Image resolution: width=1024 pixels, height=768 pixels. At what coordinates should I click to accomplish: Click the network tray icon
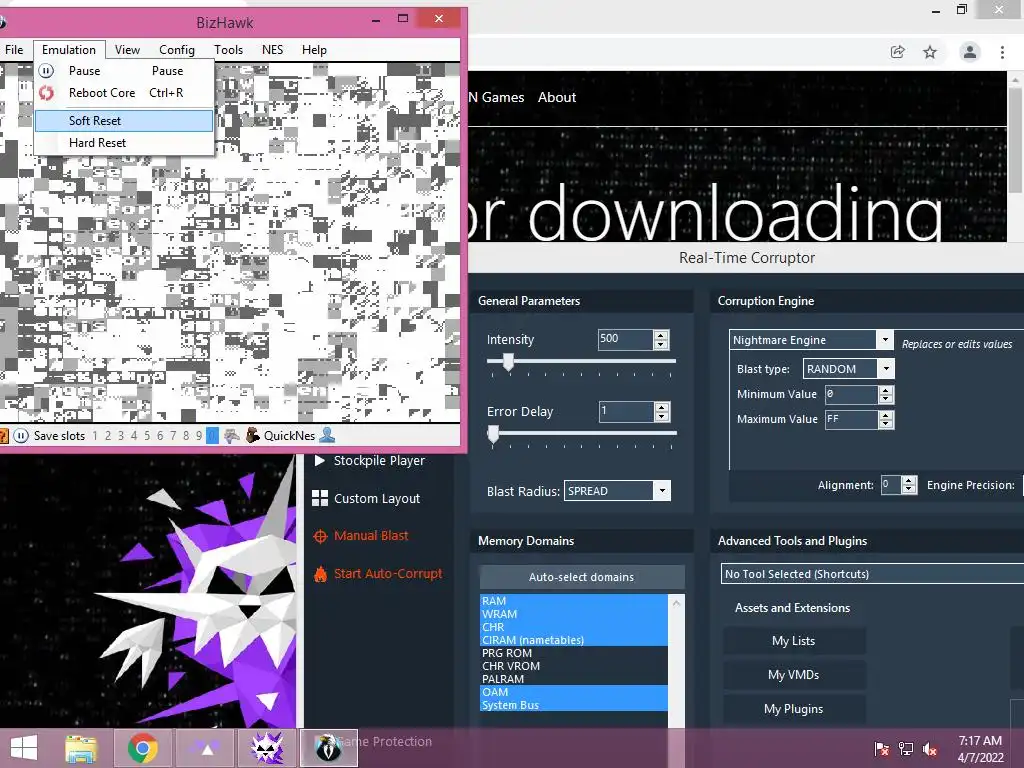coord(906,749)
